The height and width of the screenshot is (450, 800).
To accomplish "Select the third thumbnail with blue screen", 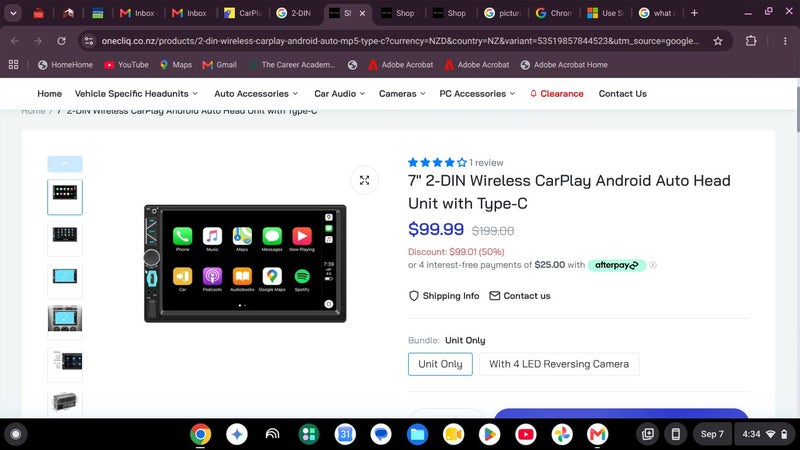I will point(65,280).
